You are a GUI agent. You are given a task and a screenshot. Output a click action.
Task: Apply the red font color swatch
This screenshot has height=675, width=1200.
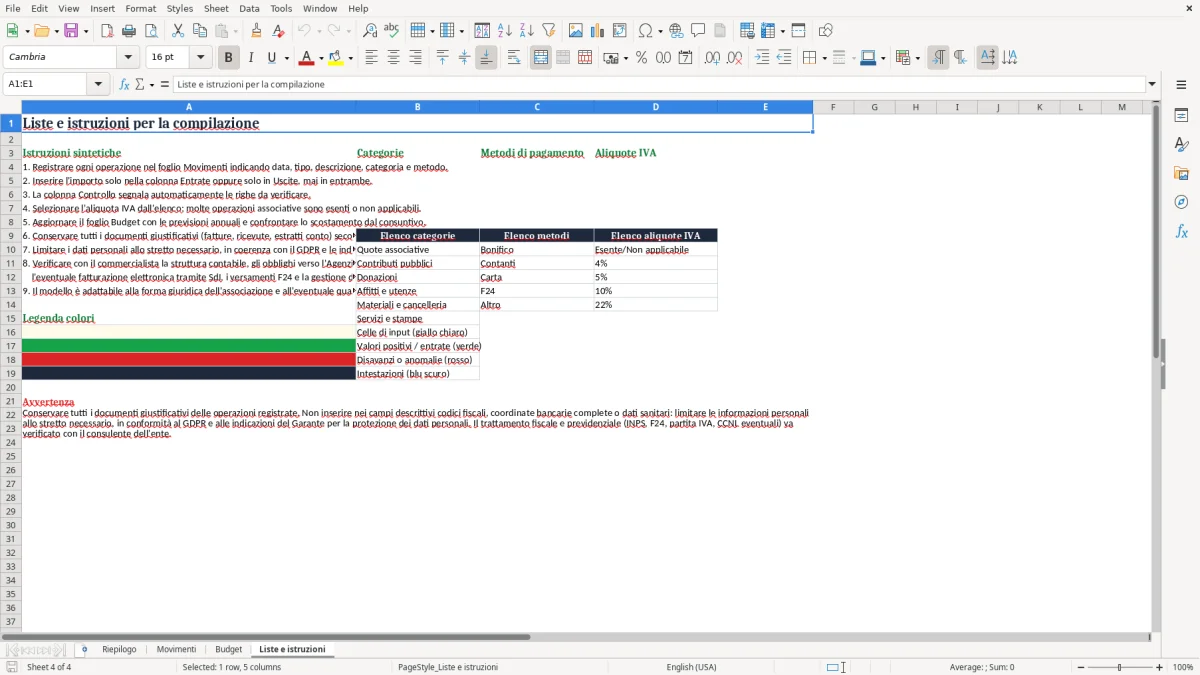[x=307, y=58]
